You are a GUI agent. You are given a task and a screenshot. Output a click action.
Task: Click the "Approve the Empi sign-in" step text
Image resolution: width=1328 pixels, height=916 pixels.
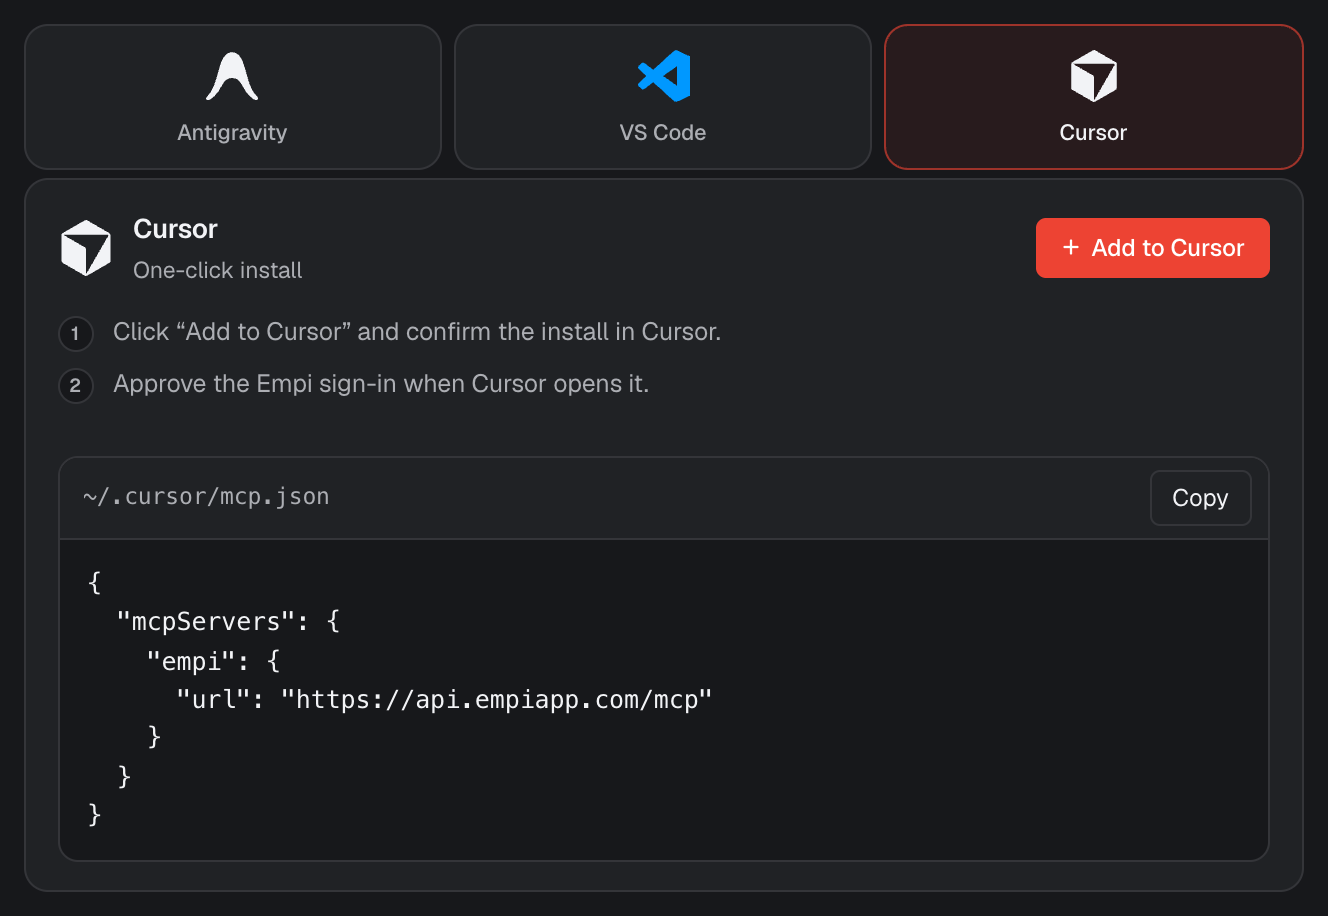(x=381, y=384)
